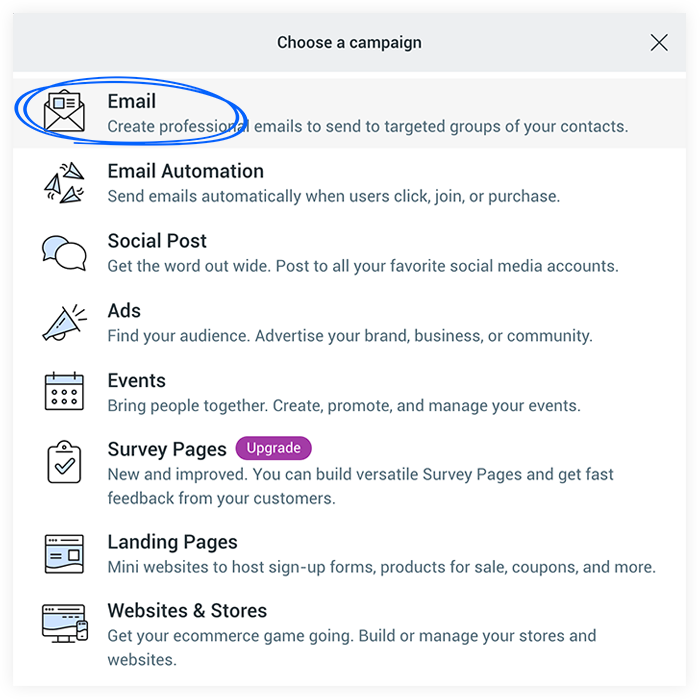
Task: Select the Ads campaign heading
Action: (x=124, y=311)
